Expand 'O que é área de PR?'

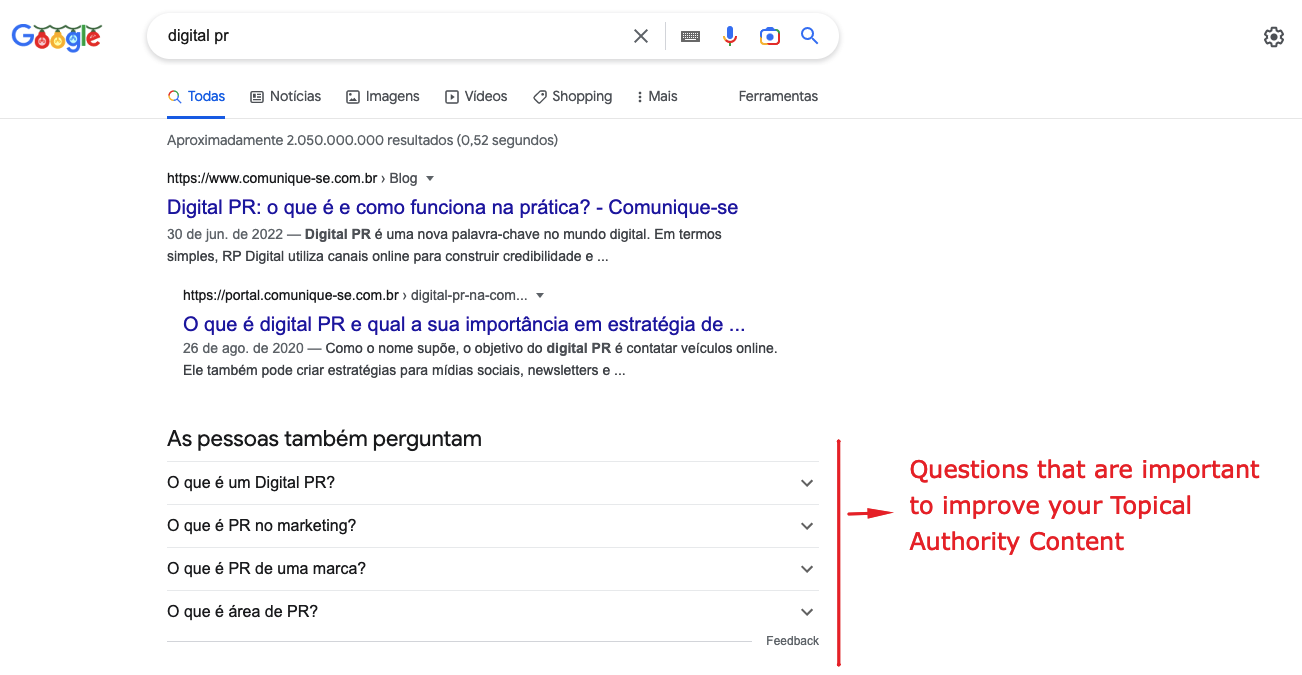(807, 611)
